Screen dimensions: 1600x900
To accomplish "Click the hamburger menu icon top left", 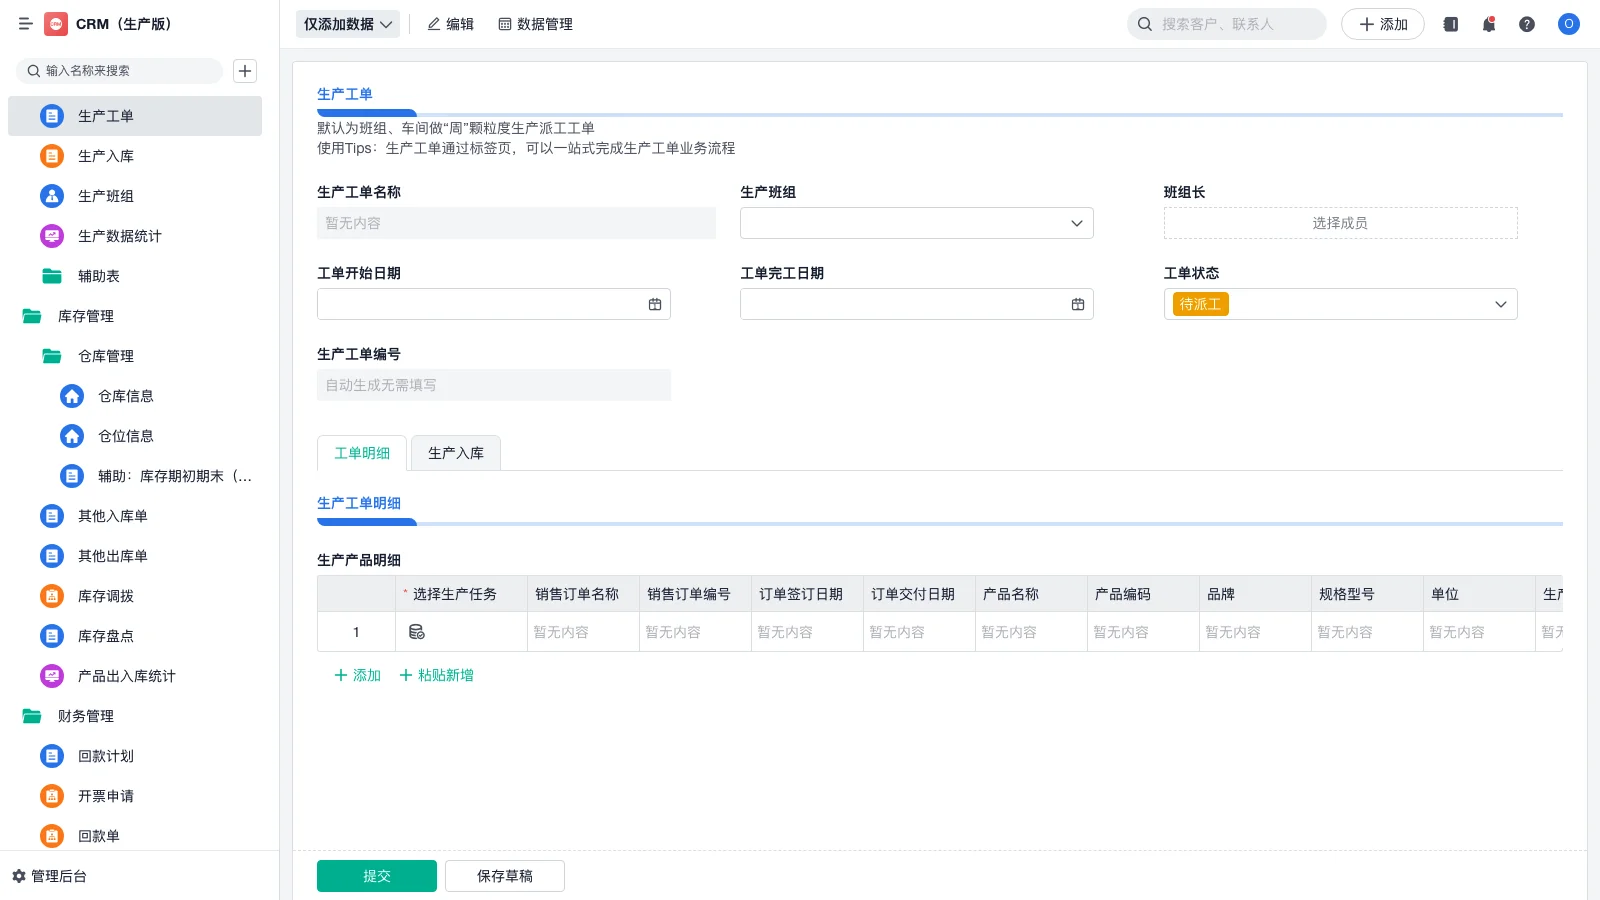I will click(26, 24).
